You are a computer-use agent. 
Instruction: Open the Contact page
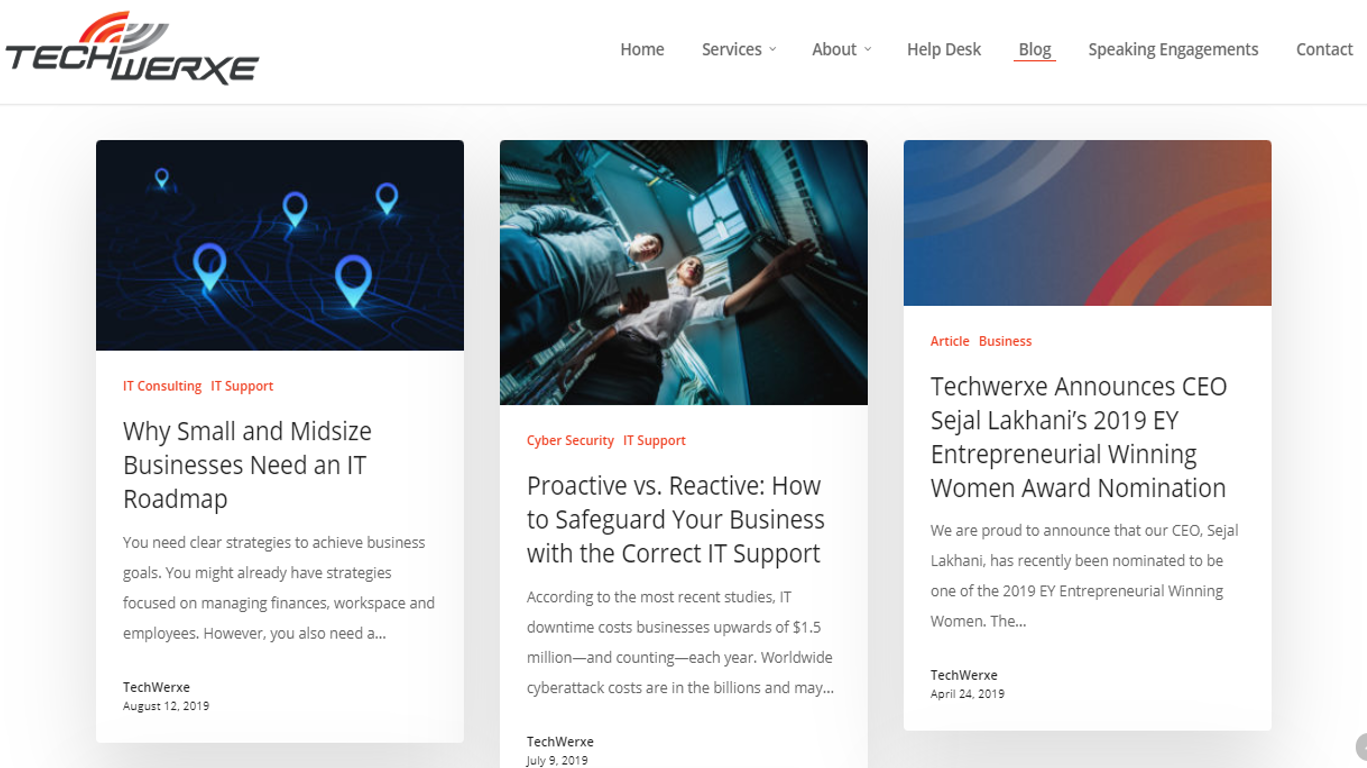(x=1324, y=49)
